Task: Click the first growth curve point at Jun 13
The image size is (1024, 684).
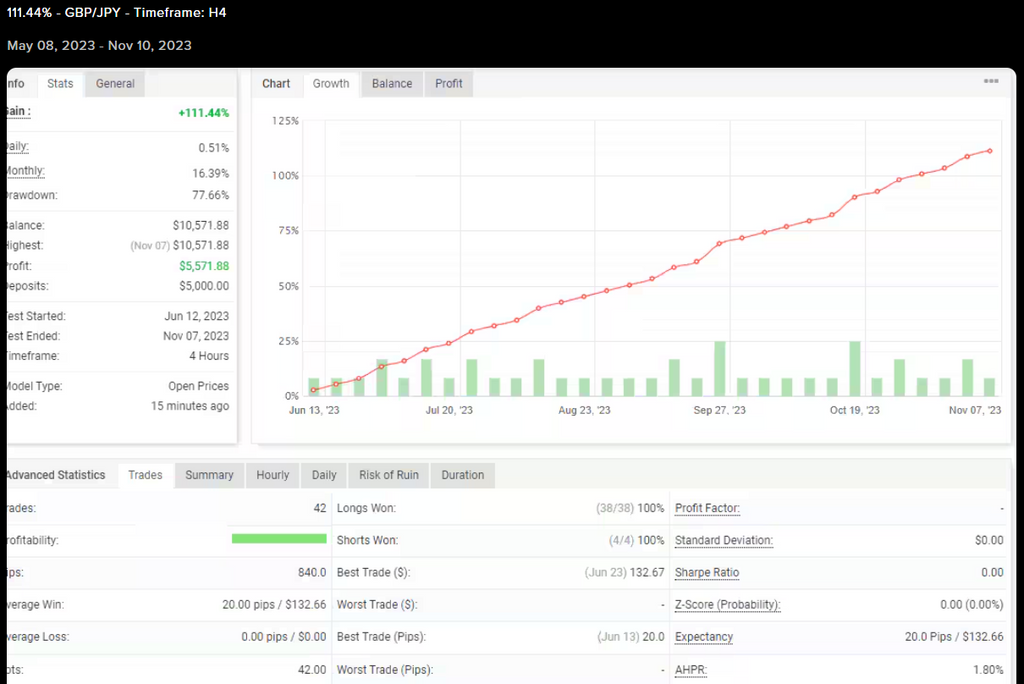Action: tap(314, 390)
